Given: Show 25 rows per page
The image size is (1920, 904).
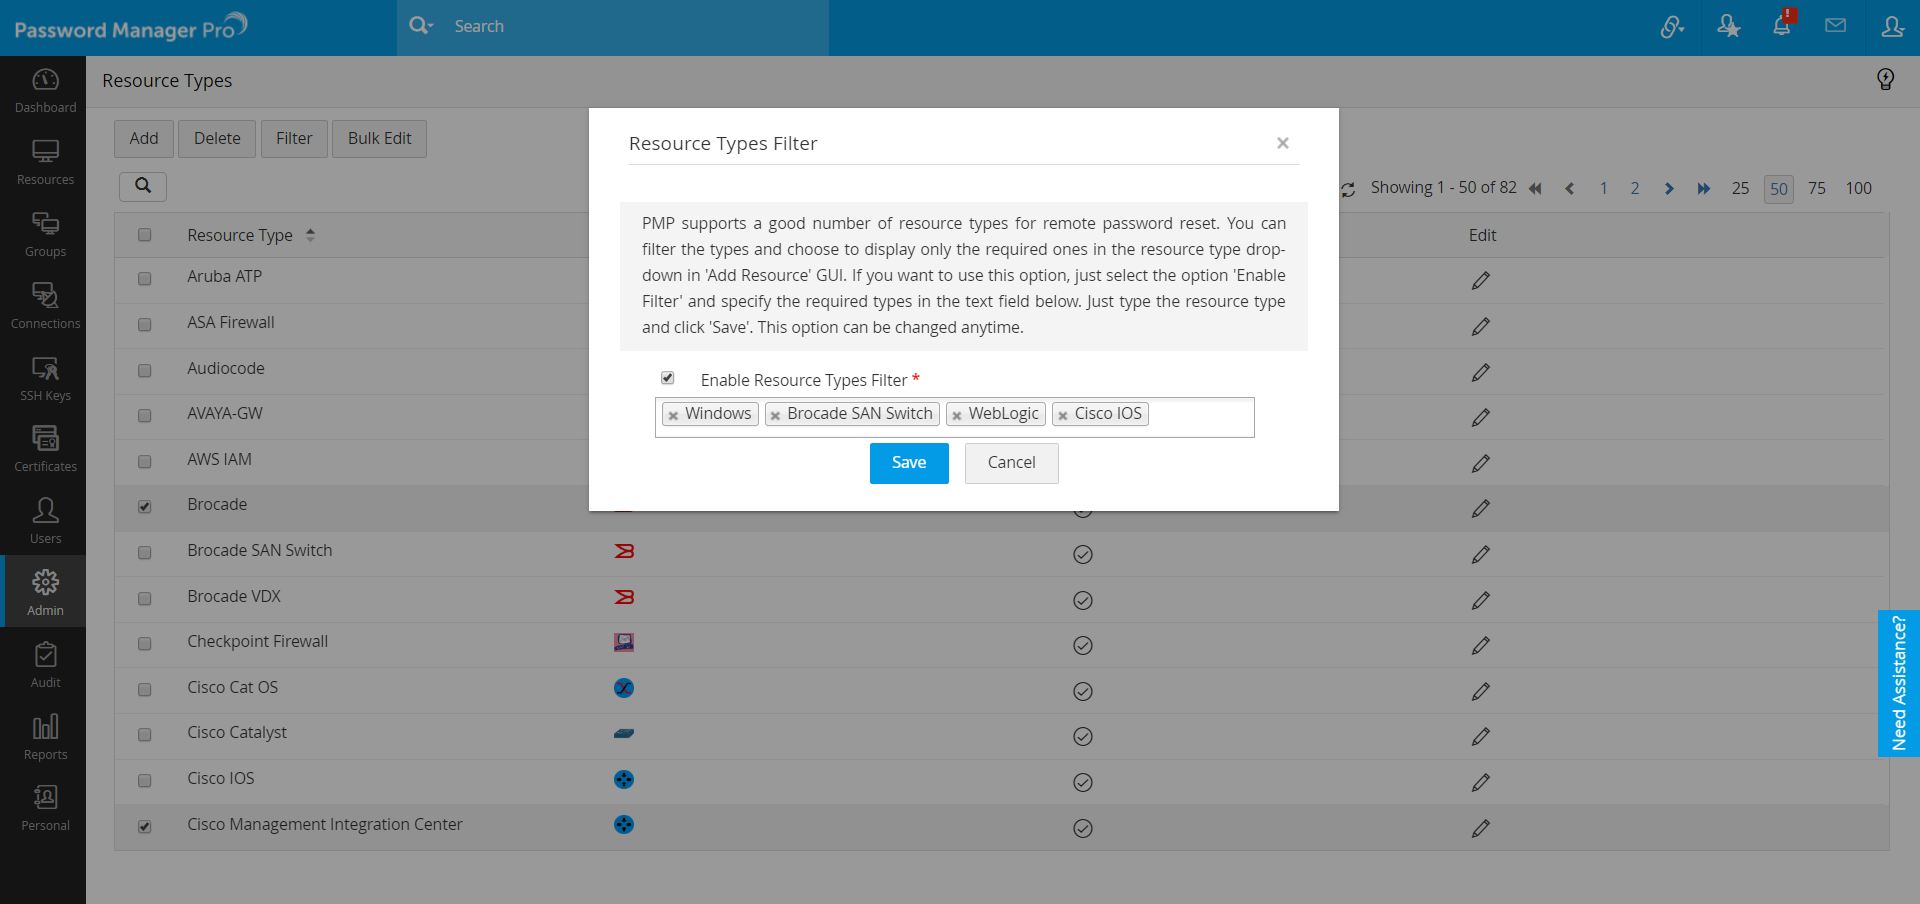Looking at the screenshot, I should [1741, 188].
